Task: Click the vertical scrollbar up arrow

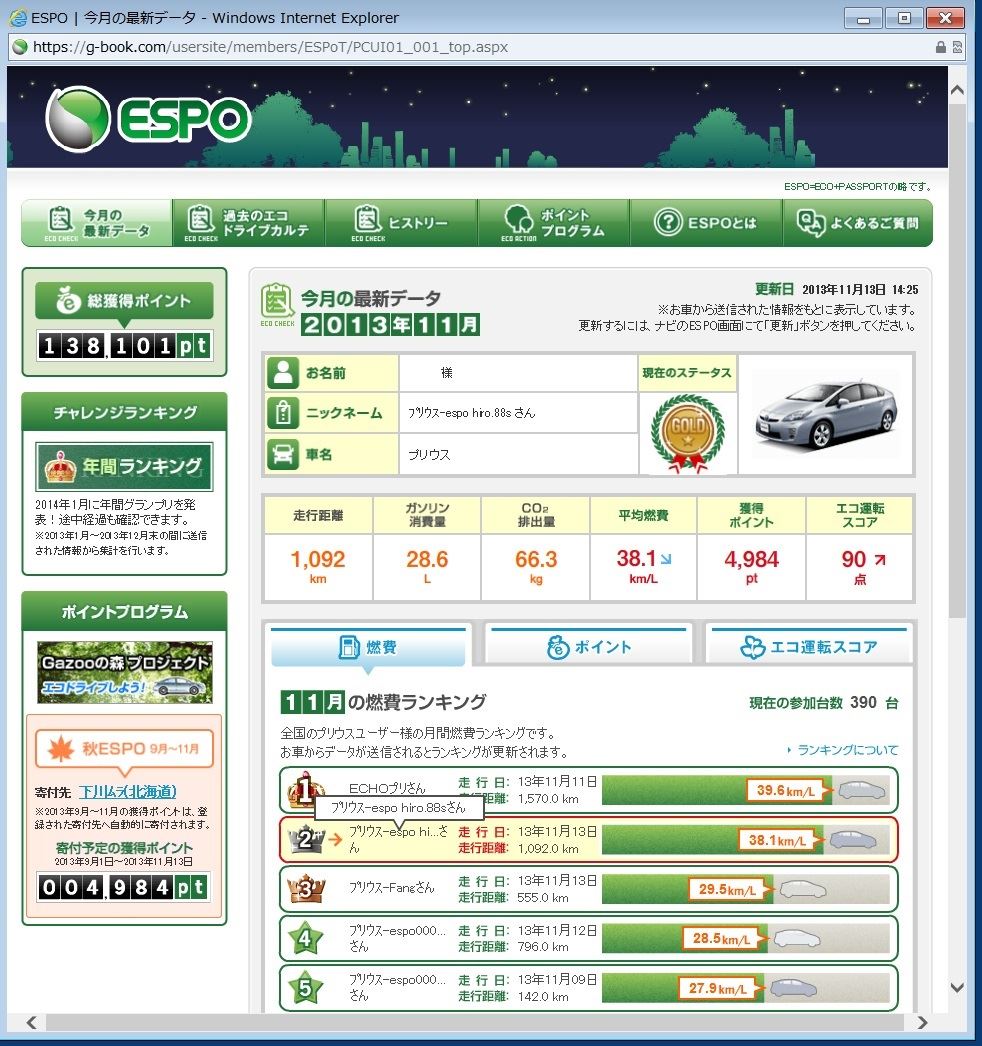Action: coord(957,89)
